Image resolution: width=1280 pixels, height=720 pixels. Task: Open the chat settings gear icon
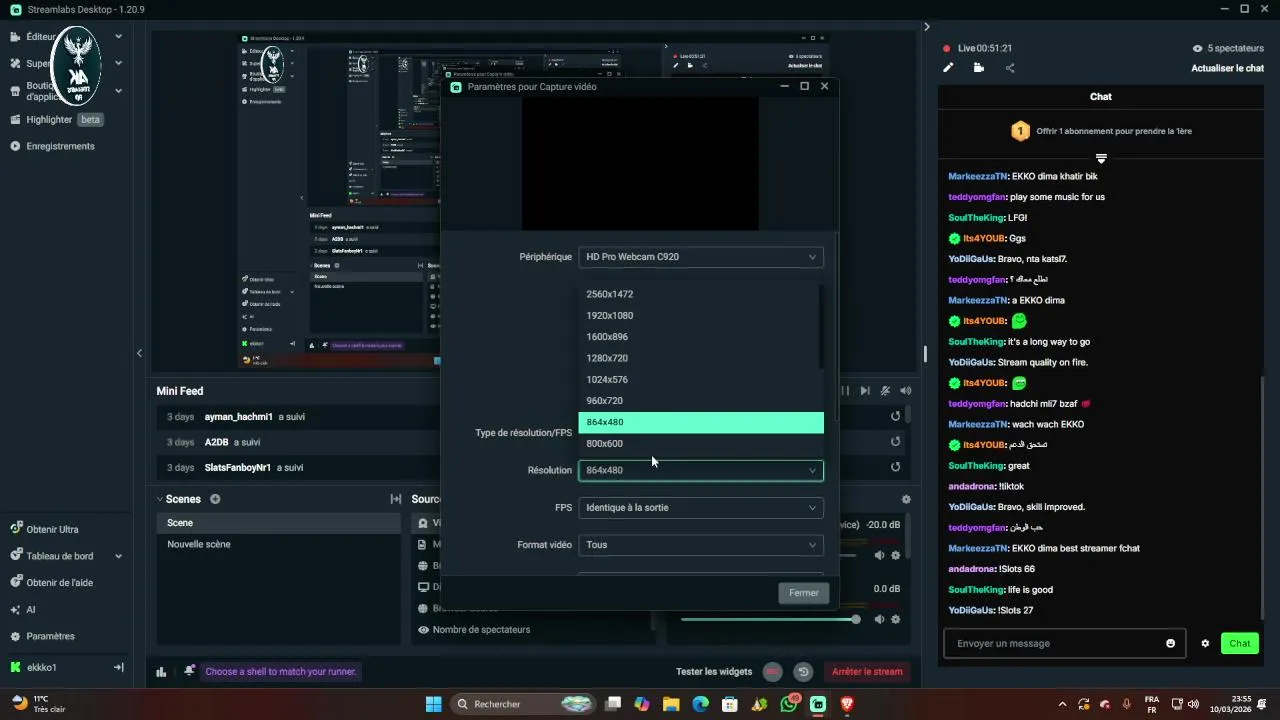1205,643
